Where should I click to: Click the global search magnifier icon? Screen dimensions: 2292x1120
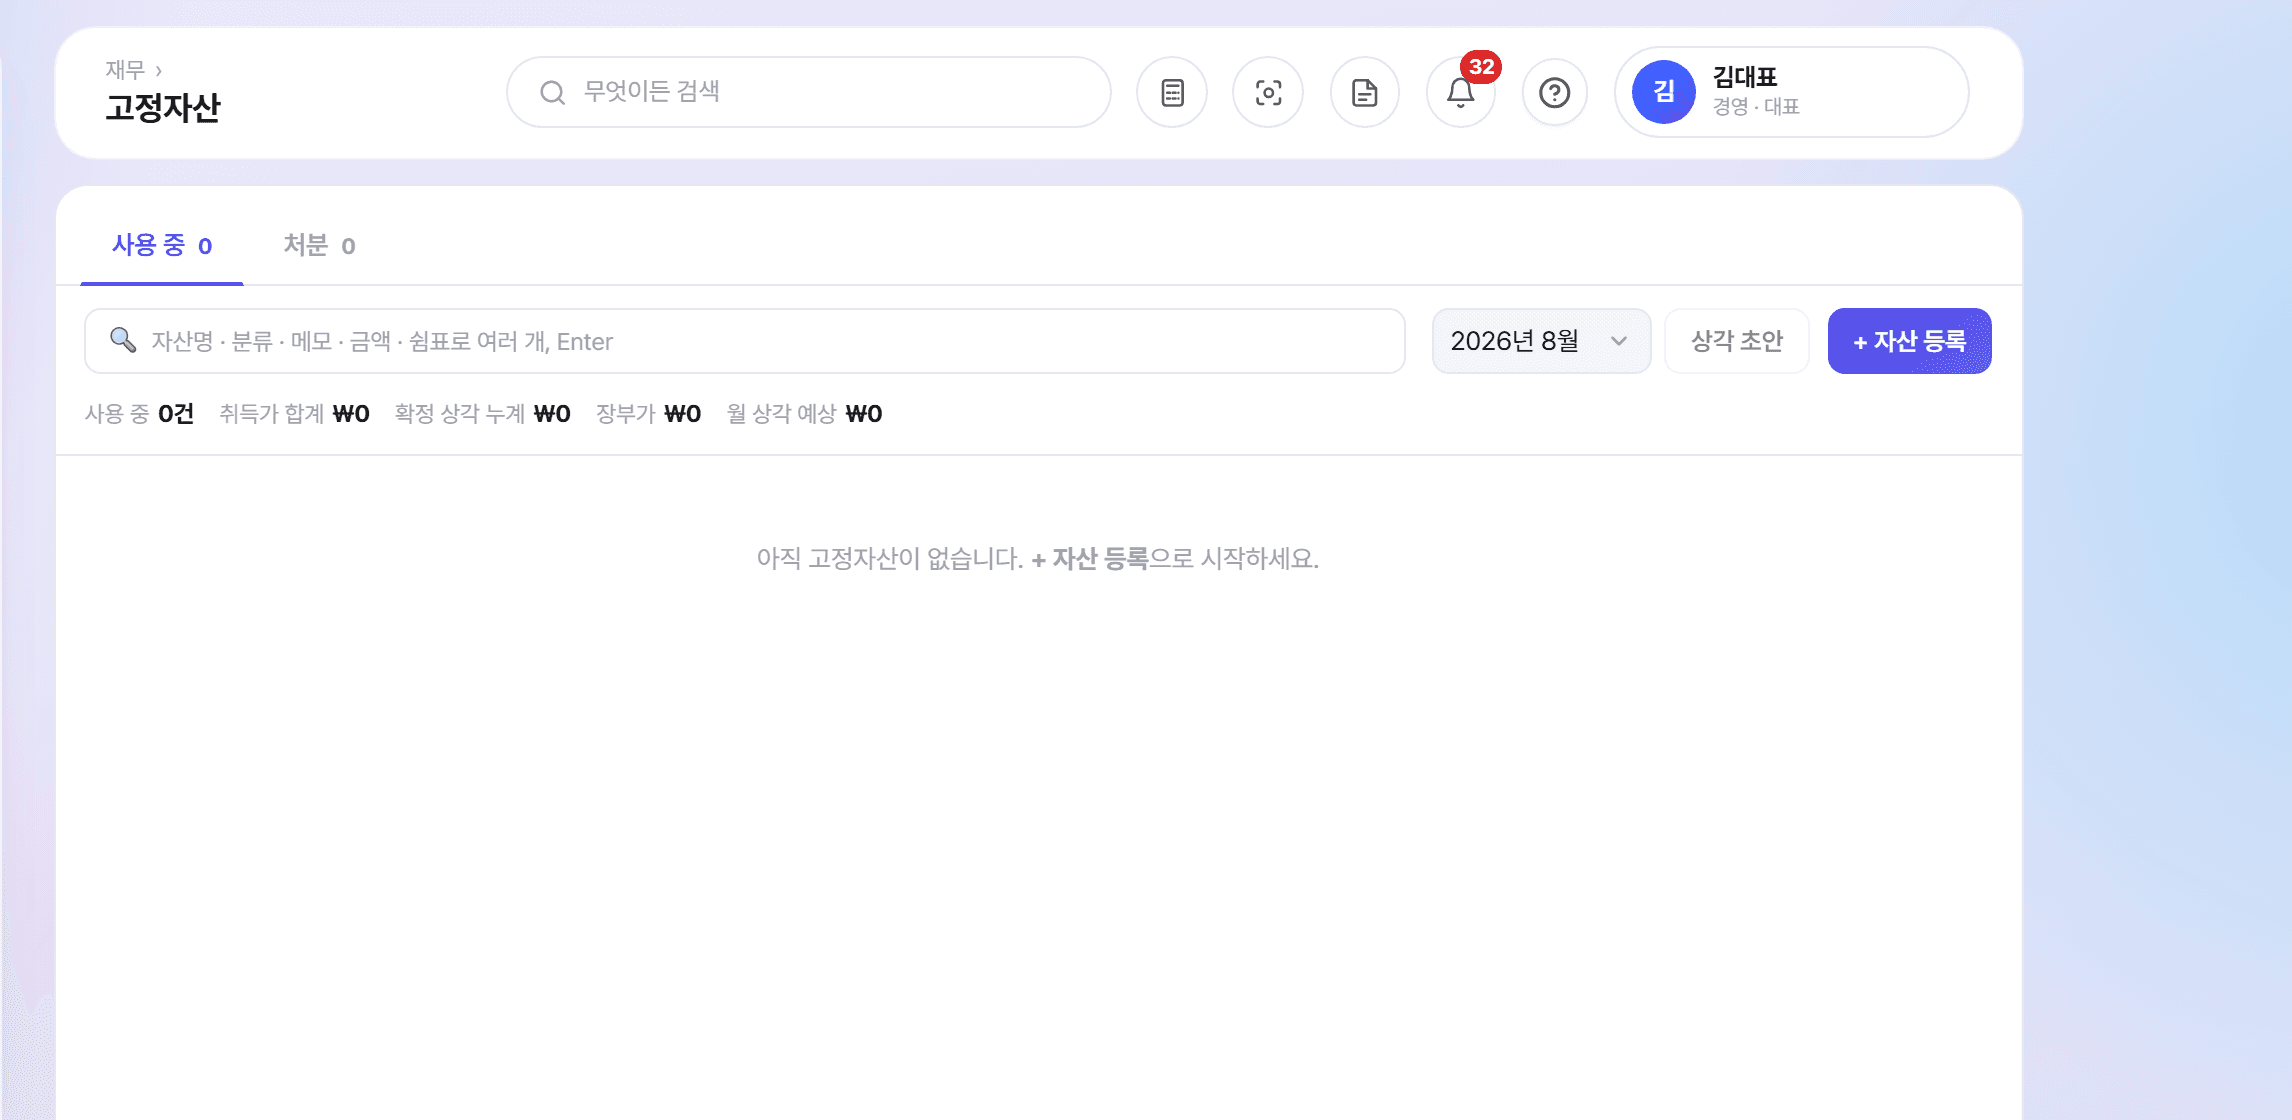[x=552, y=93]
